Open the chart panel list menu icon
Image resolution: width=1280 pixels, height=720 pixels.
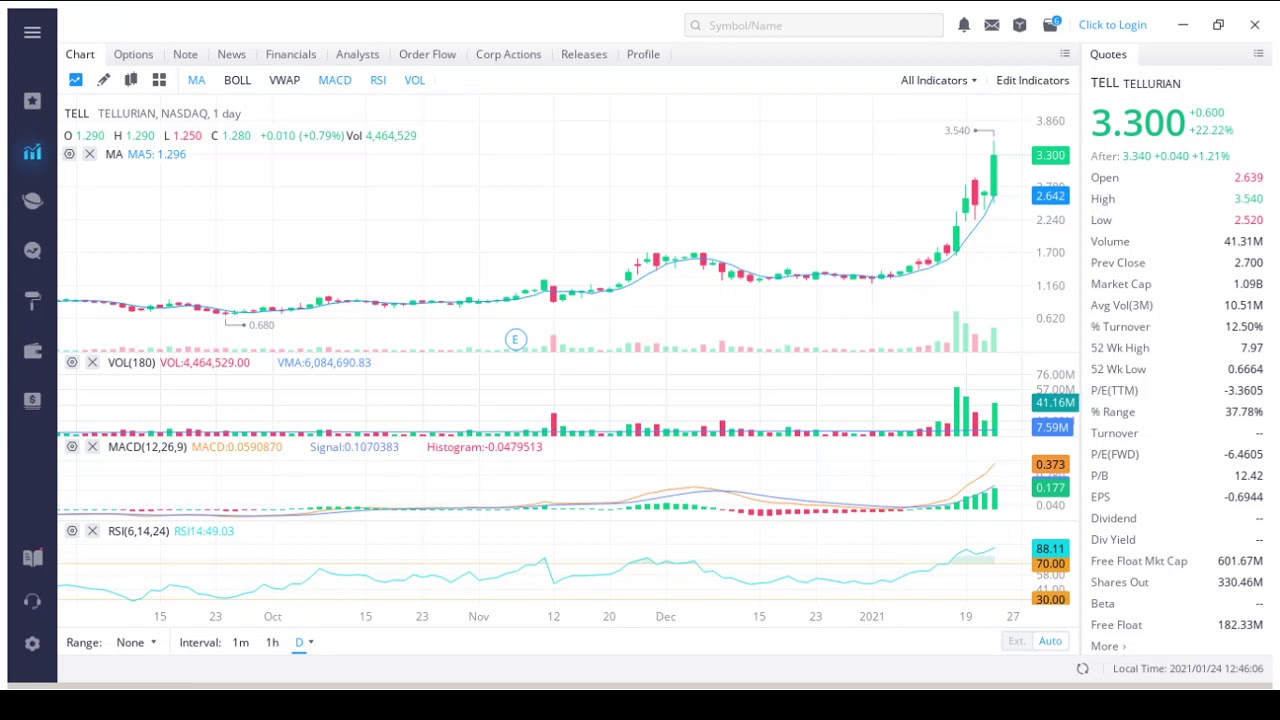coord(1065,54)
